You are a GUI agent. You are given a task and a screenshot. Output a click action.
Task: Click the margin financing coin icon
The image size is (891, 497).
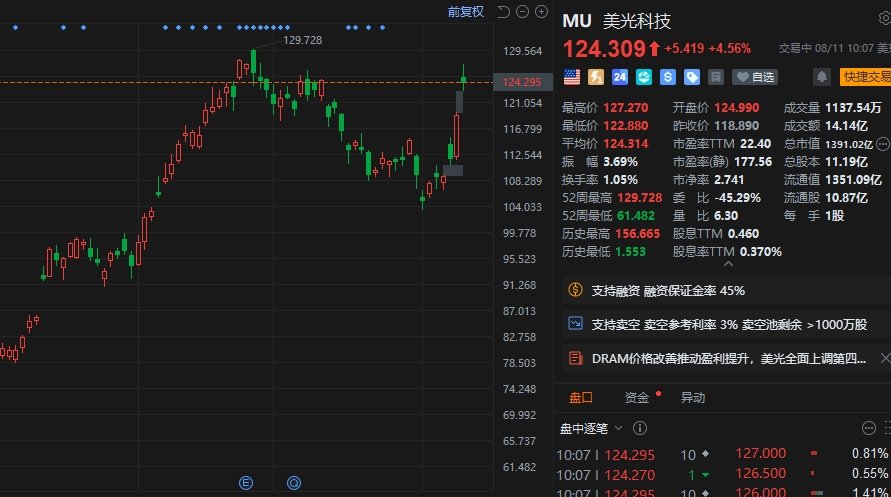click(575, 290)
